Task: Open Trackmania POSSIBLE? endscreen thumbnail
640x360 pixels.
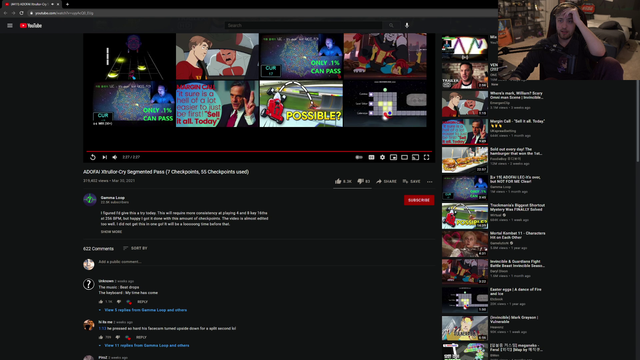Action: click(x=301, y=104)
